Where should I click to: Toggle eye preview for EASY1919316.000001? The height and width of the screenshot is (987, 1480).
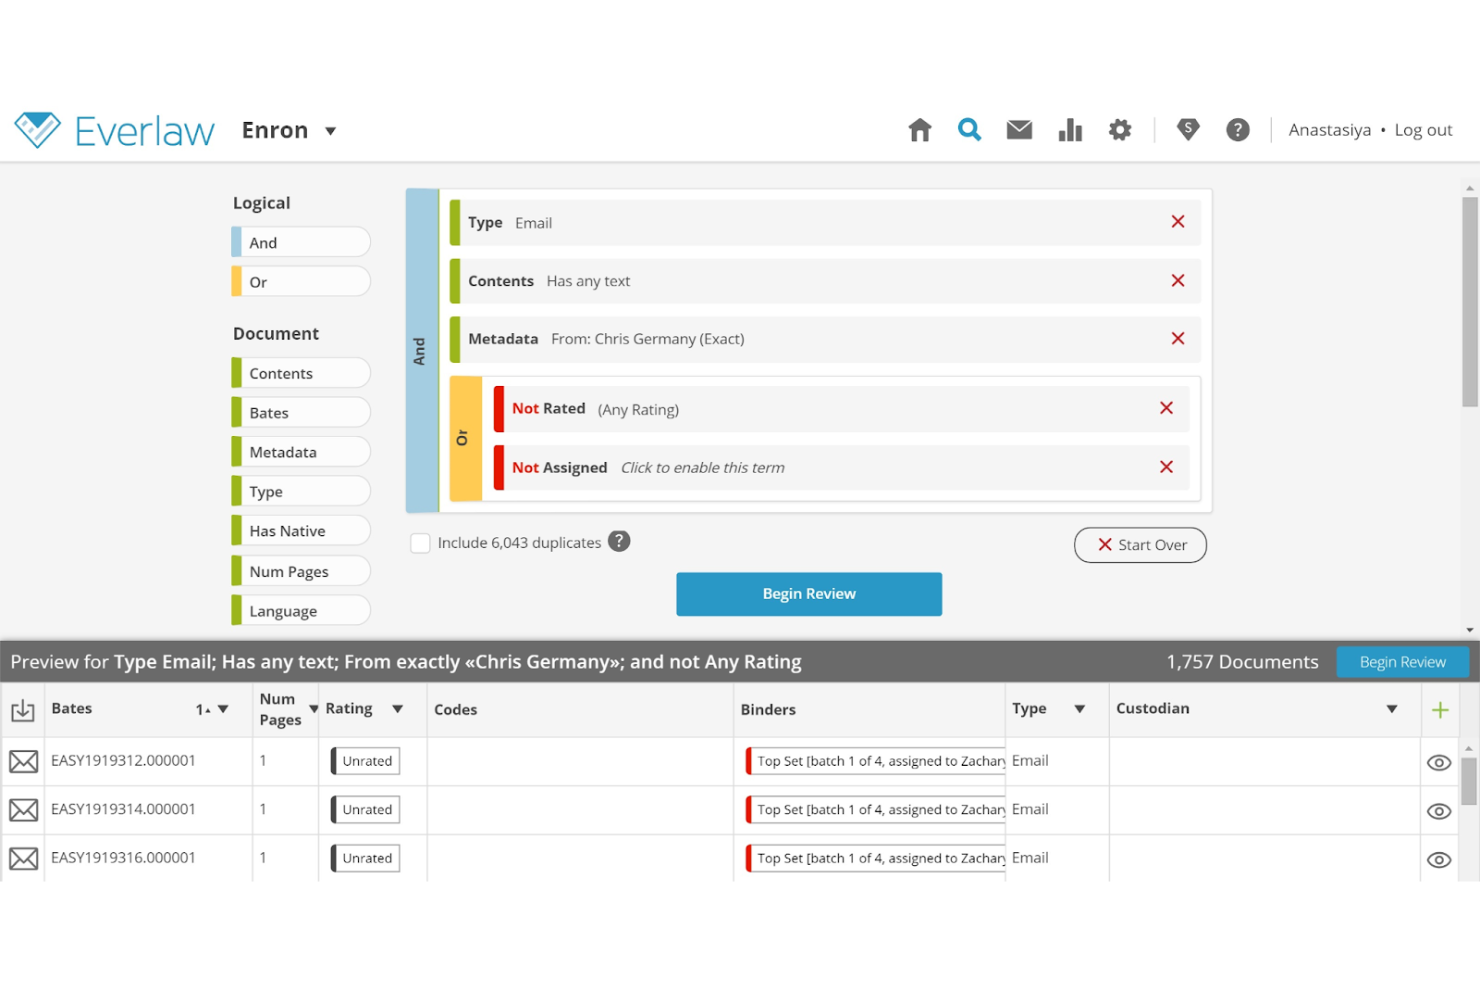click(x=1438, y=860)
